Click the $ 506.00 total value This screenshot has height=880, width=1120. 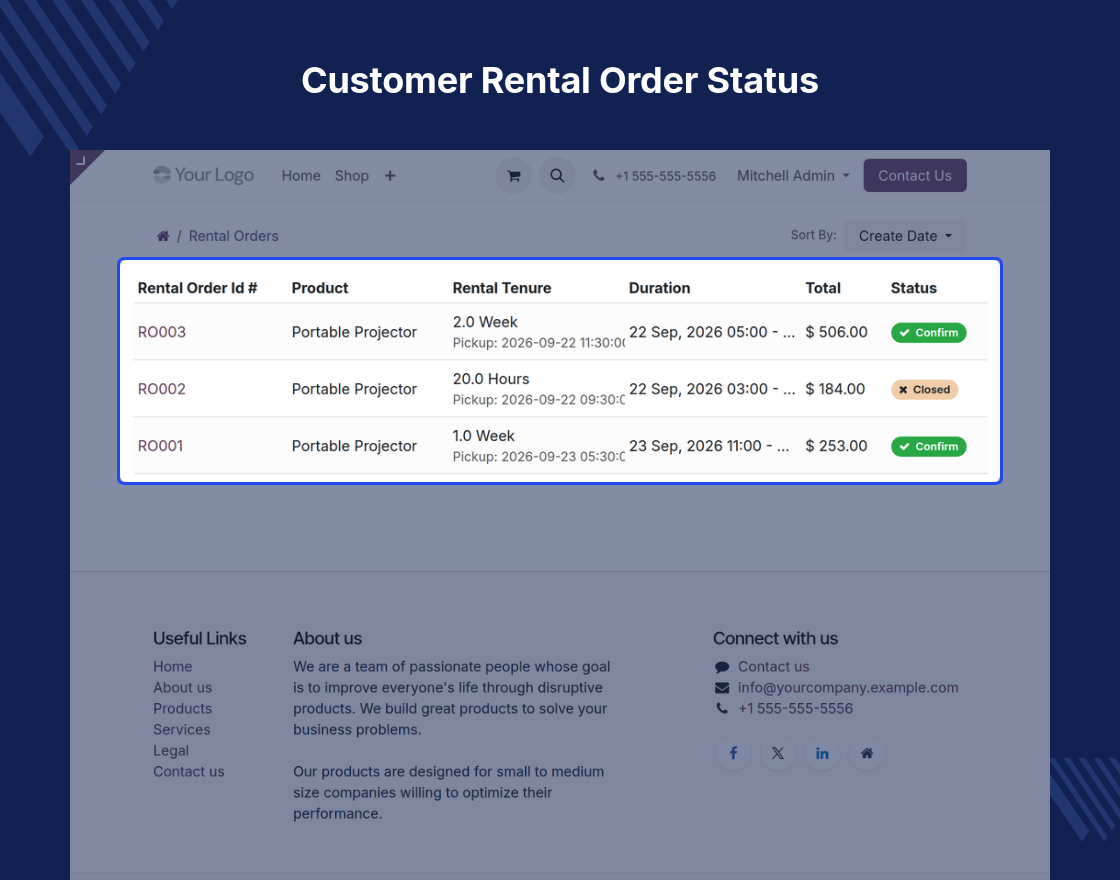coord(836,332)
